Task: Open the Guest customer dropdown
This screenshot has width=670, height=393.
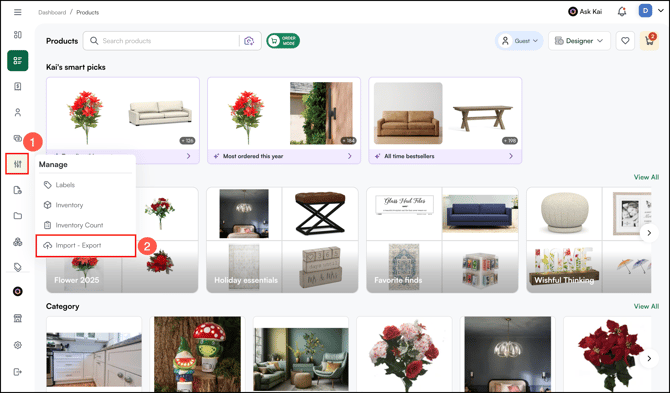Action: coord(519,41)
